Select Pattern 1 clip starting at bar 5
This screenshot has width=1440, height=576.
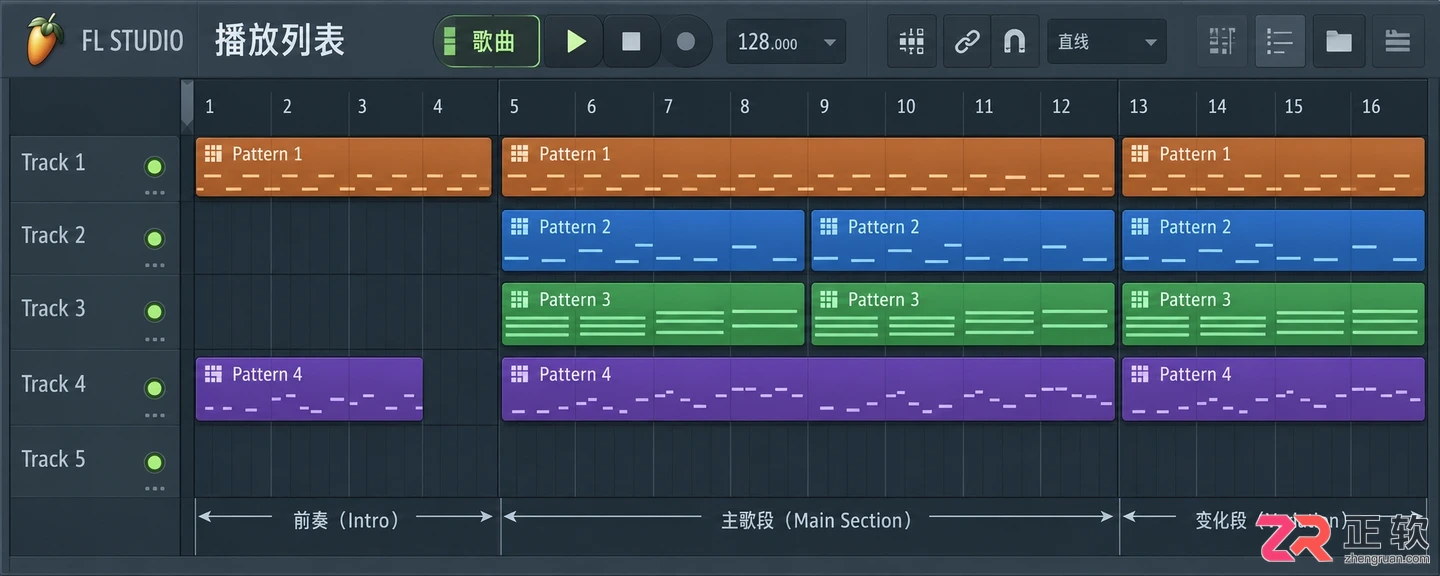coord(808,167)
